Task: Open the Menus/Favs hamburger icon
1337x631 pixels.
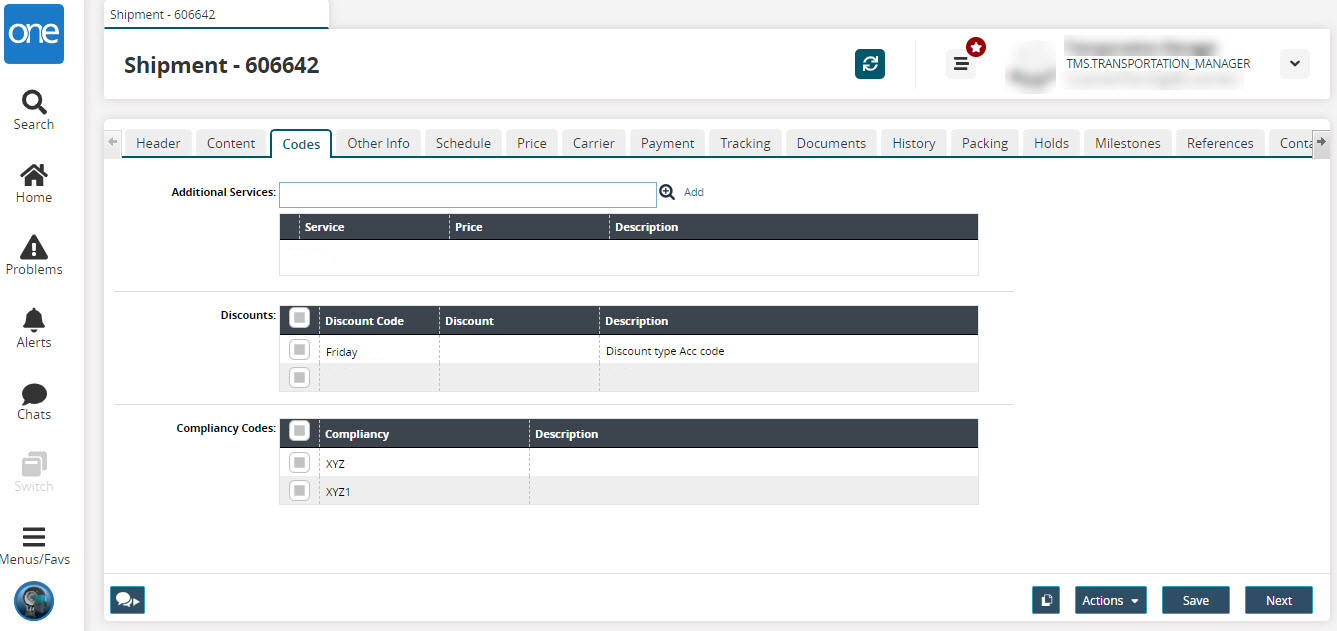Action: [34, 546]
